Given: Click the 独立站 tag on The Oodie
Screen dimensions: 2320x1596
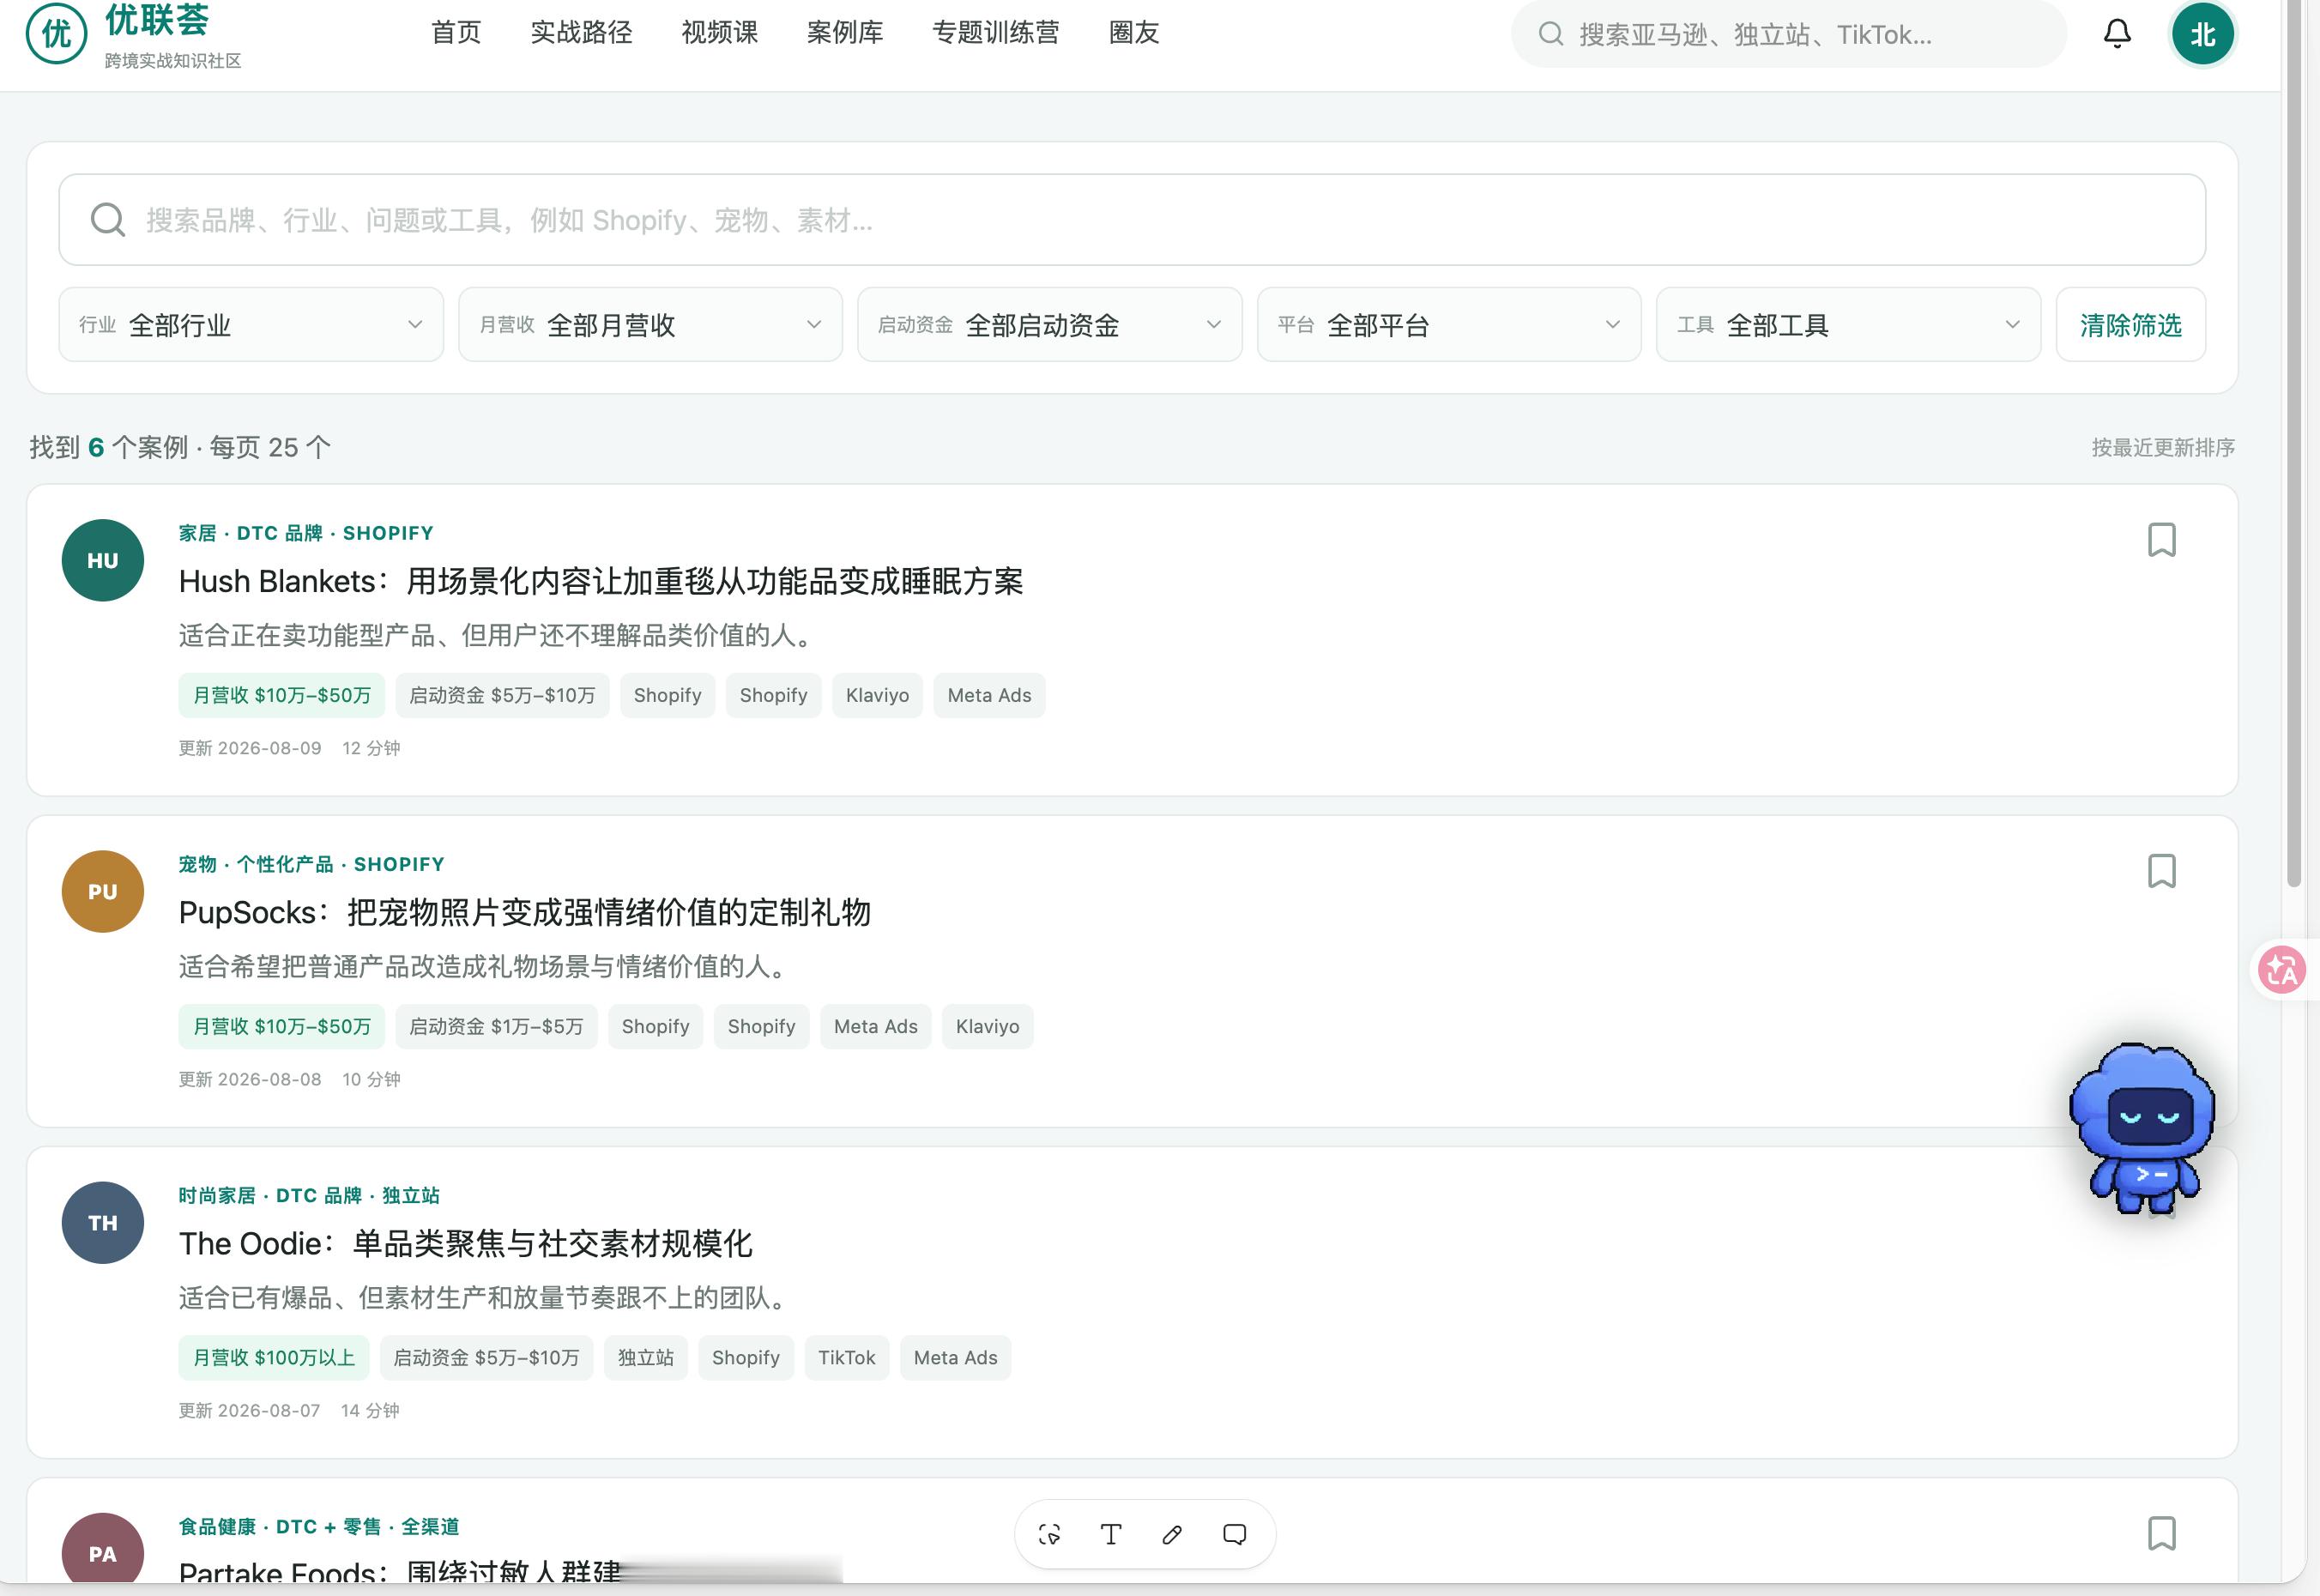Looking at the screenshot, I should point(645,1357).
